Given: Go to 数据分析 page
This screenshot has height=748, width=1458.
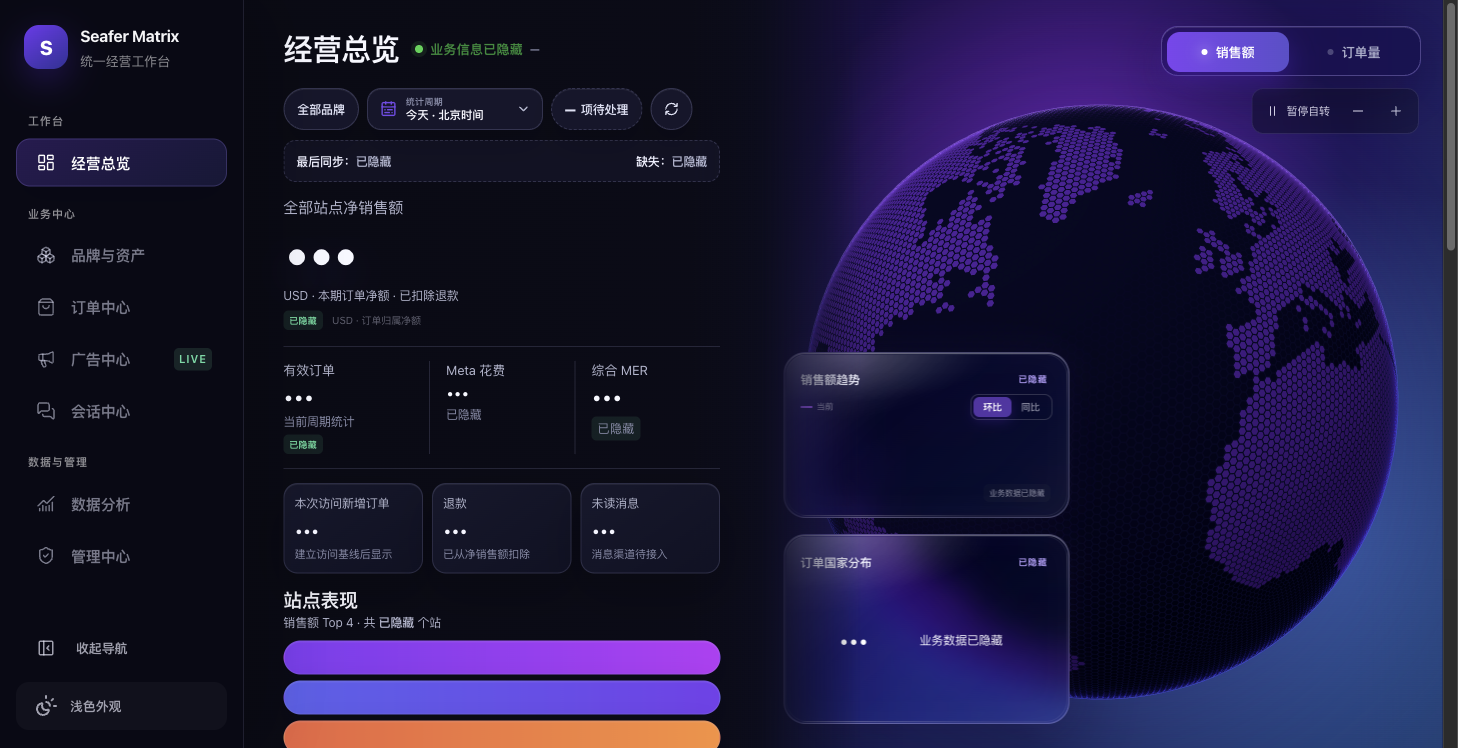Looking at the screenshot, I should point(121,505).
